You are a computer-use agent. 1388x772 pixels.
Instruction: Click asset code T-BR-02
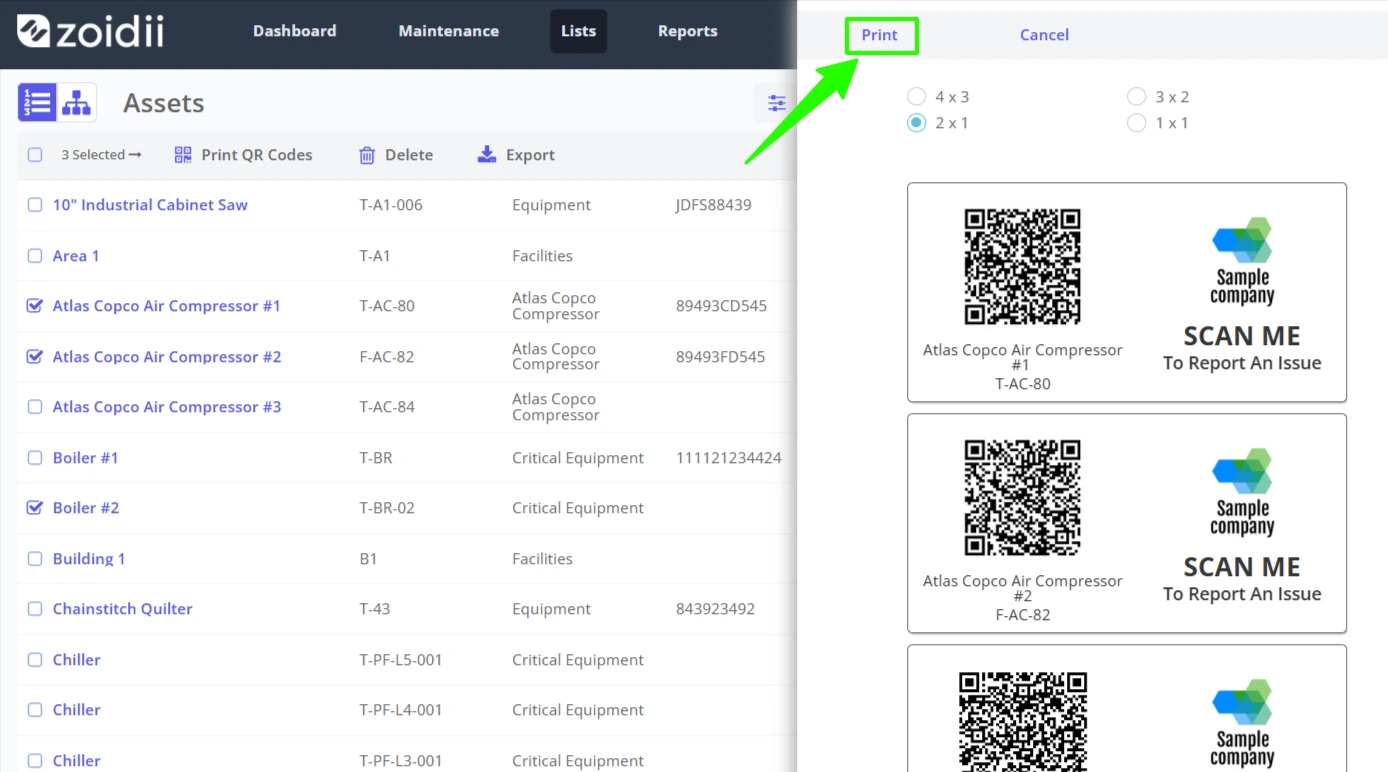click(x=387, y=508)
